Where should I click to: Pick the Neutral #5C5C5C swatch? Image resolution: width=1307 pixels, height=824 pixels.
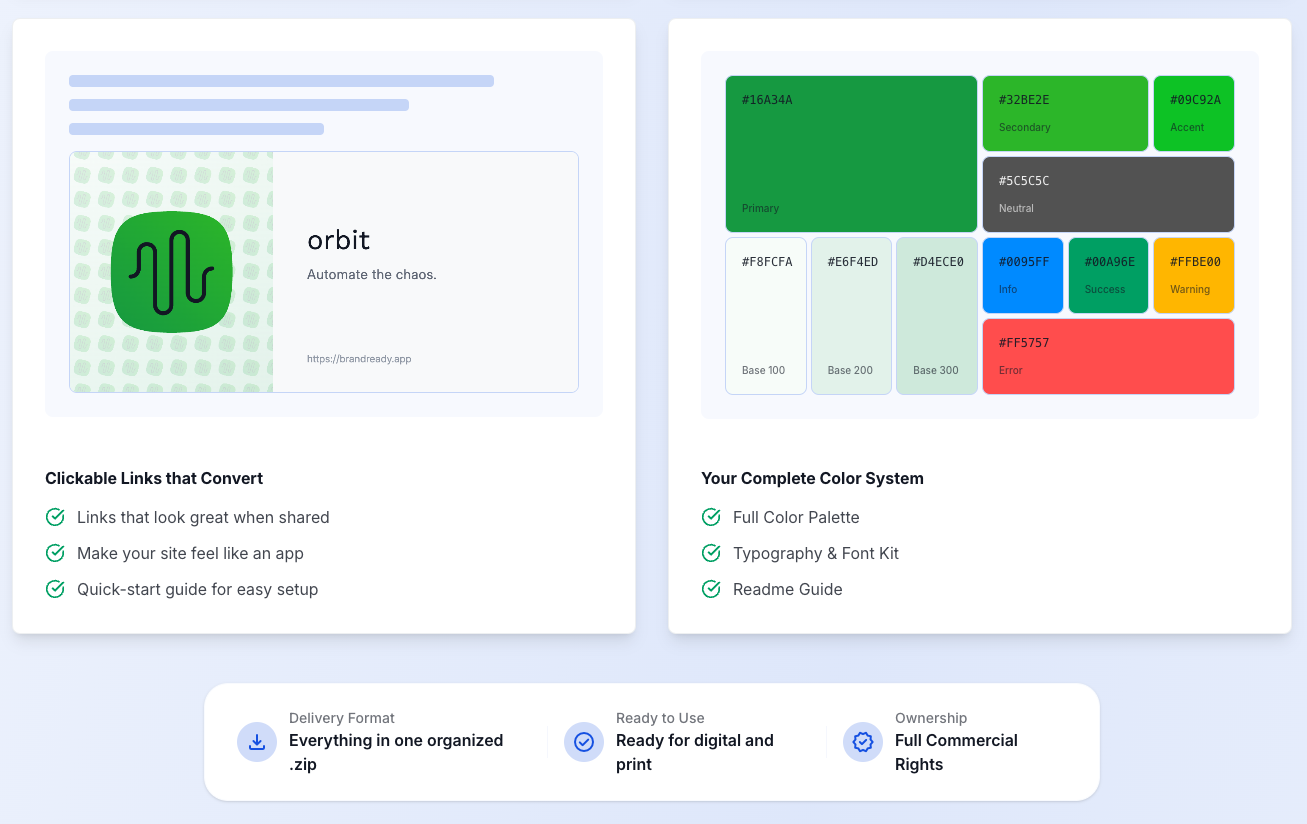coord(1108,194)
